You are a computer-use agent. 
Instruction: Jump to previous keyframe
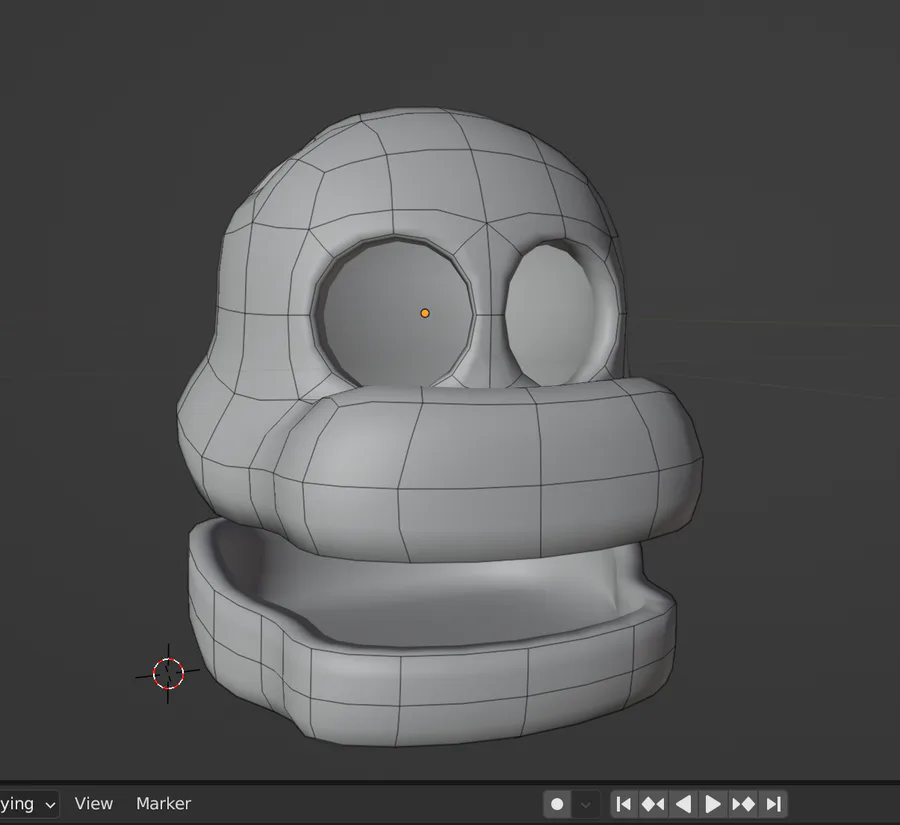click(653, 804)
